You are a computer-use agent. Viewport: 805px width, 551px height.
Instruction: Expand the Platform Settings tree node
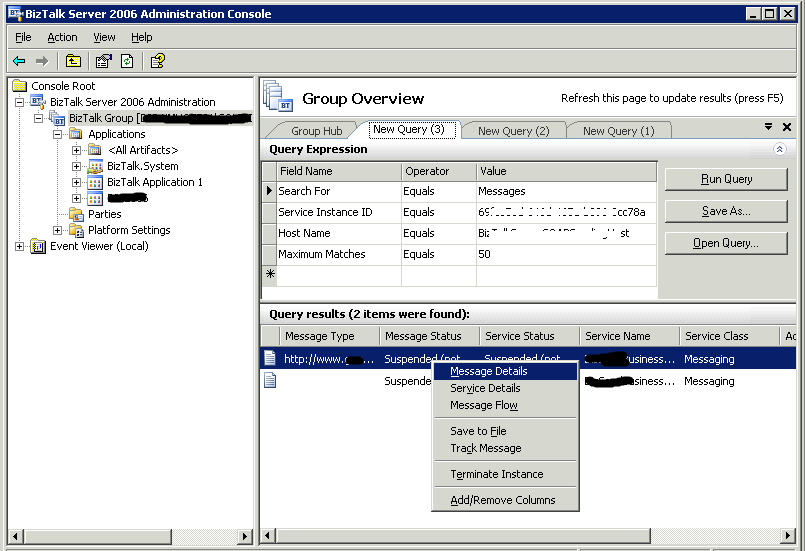click(x=58, y=231)
